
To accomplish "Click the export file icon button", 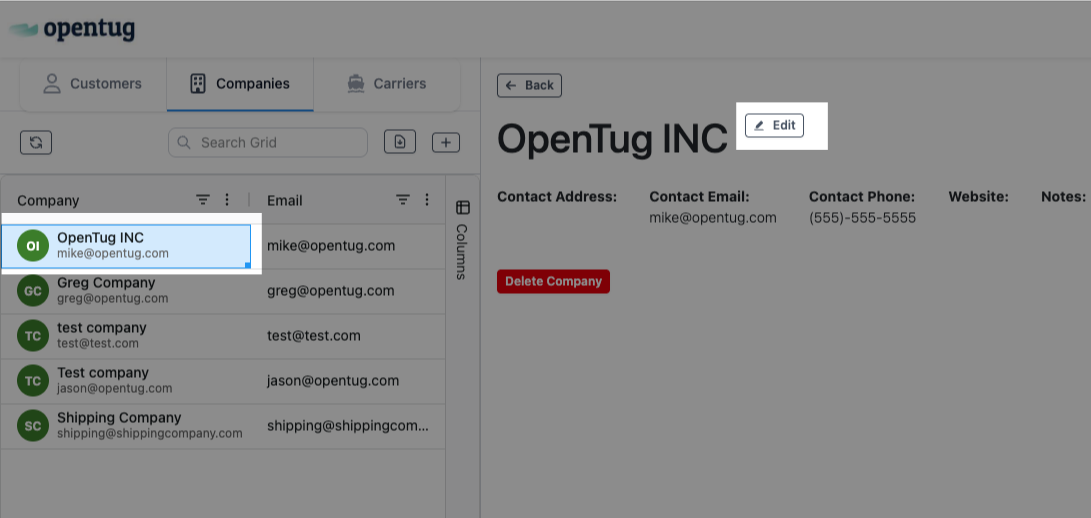I will pyautogui.click(x=400, y=141).
